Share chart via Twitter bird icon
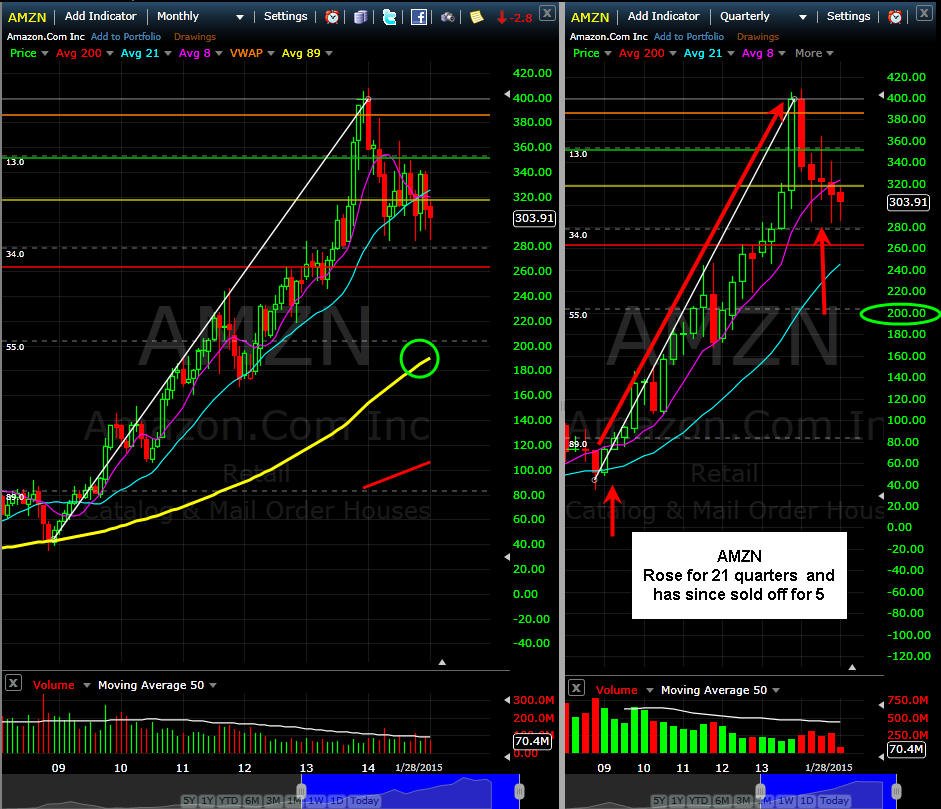Screen dimensions: 941x809 coord(389,17)
